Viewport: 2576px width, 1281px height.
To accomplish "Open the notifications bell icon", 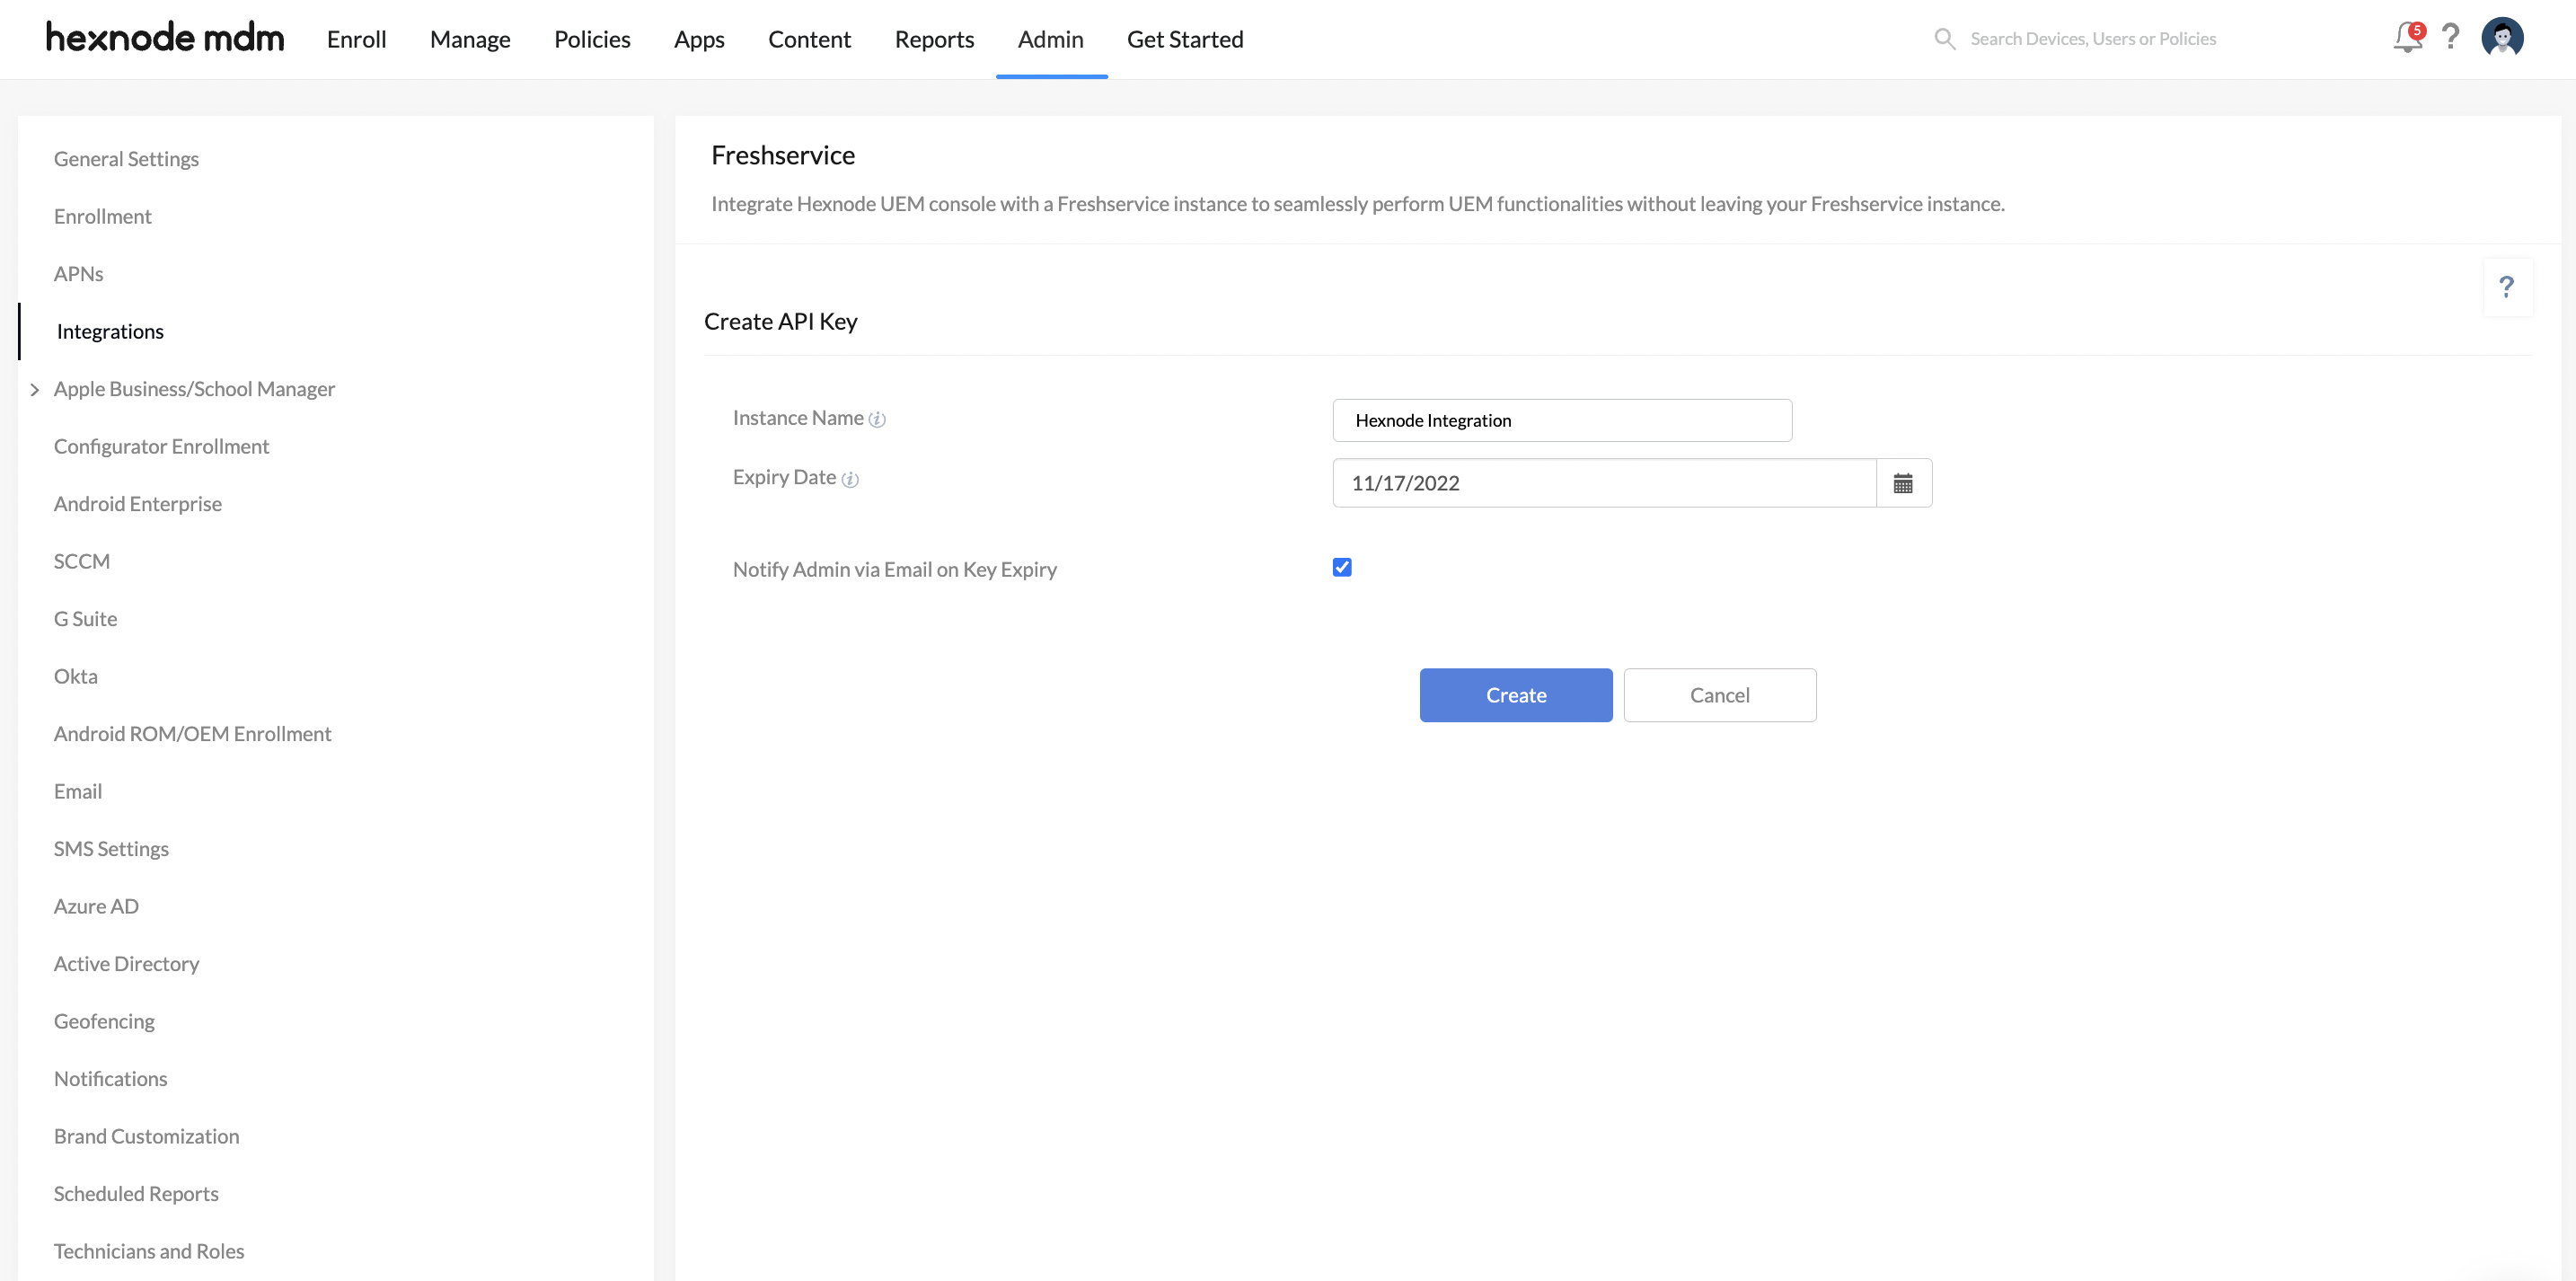I will coord(2407,38).
